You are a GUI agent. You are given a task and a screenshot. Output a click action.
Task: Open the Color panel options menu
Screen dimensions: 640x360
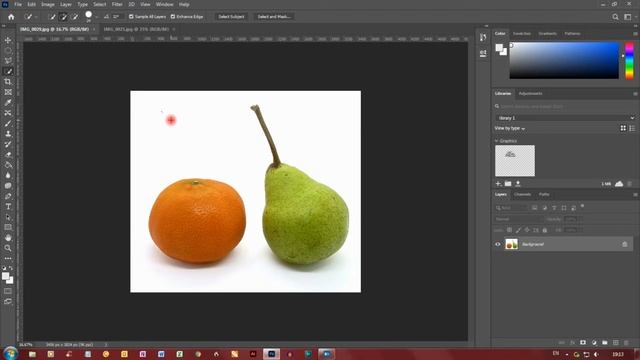tap(635, 34)
